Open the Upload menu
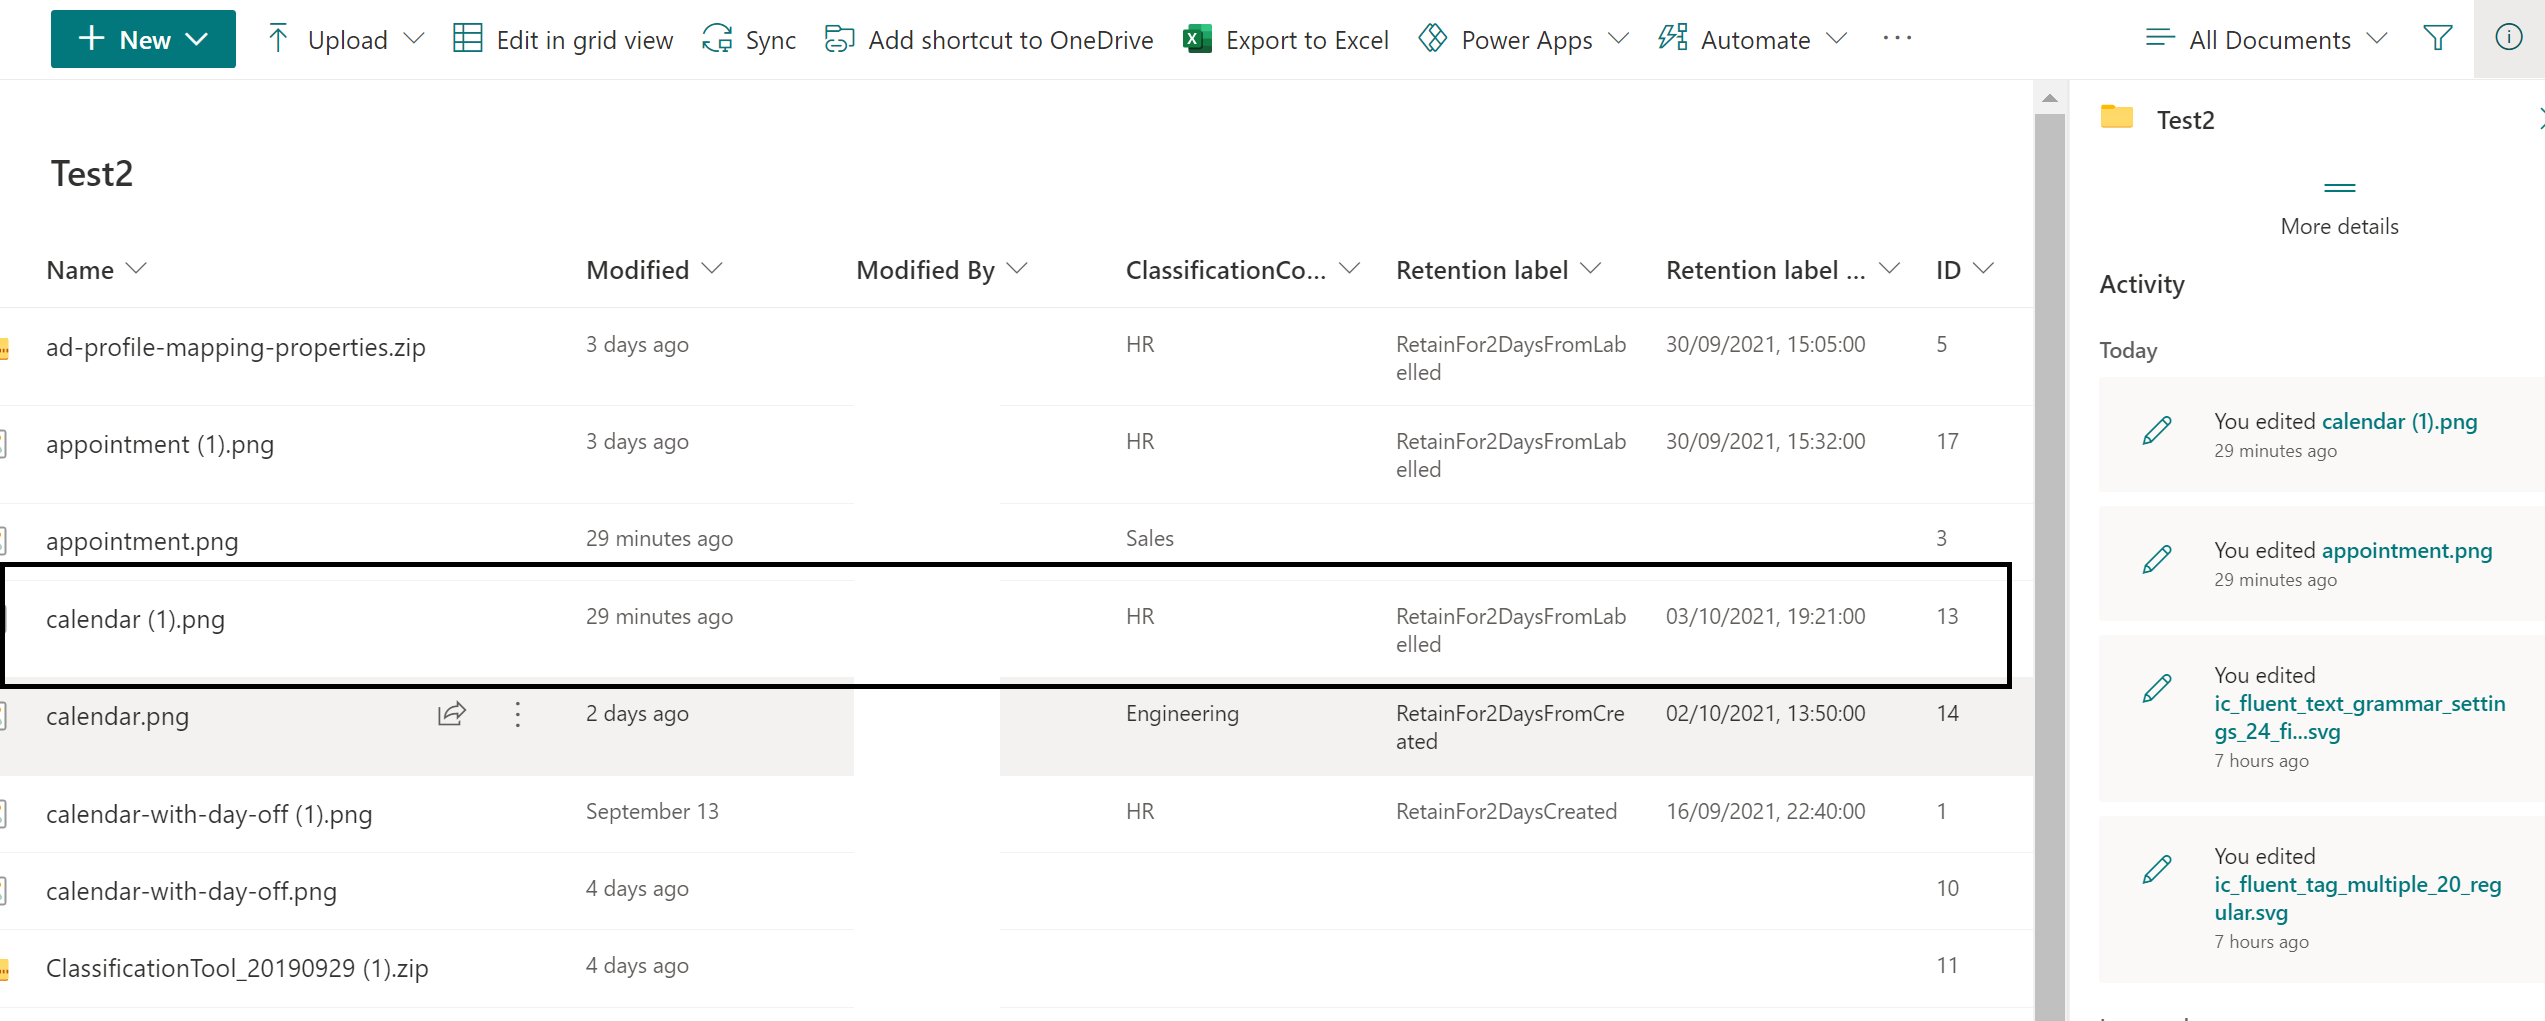This screenshot has height=1021, width=2545. coord(344,39)
